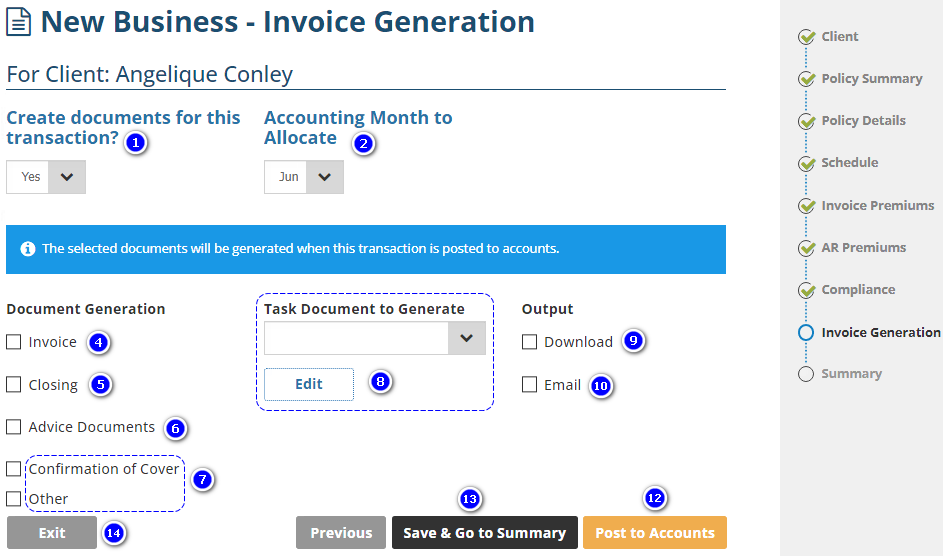Click the Summary step circle icon

[x=806, y=374]
